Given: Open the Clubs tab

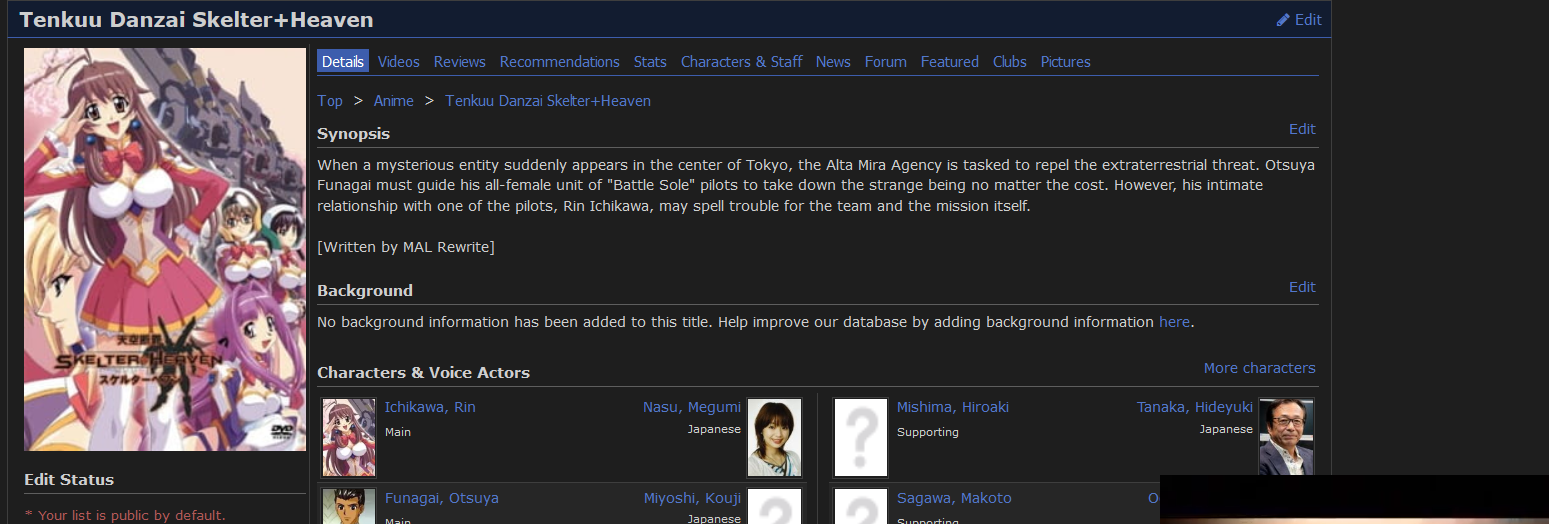Looking at the screenshot, I should click(1010, 62).
